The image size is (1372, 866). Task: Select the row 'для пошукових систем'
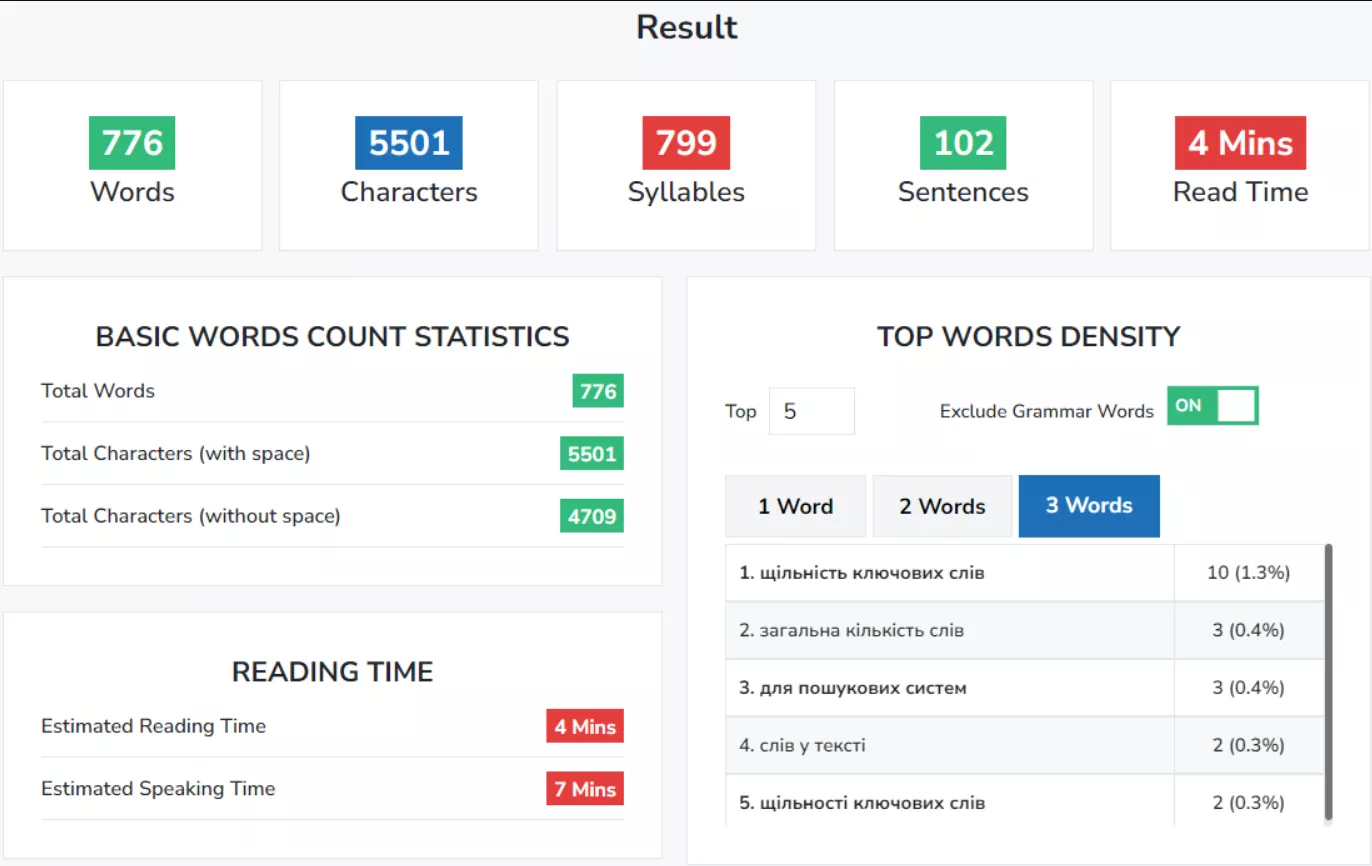pyautogui.click(x=1025, y=688)
